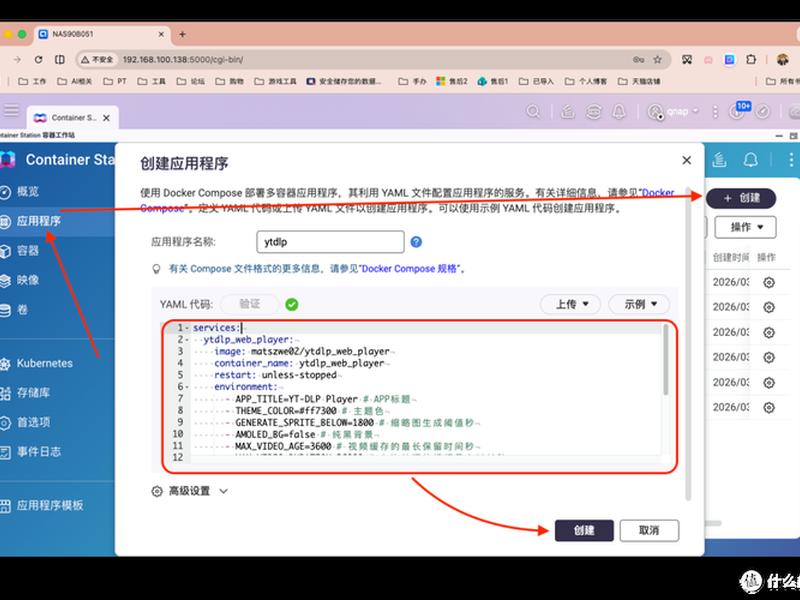Close the 创建应用程序 dialog with X
This screenshot has width=800, height=600.
(x=687, y=160)
